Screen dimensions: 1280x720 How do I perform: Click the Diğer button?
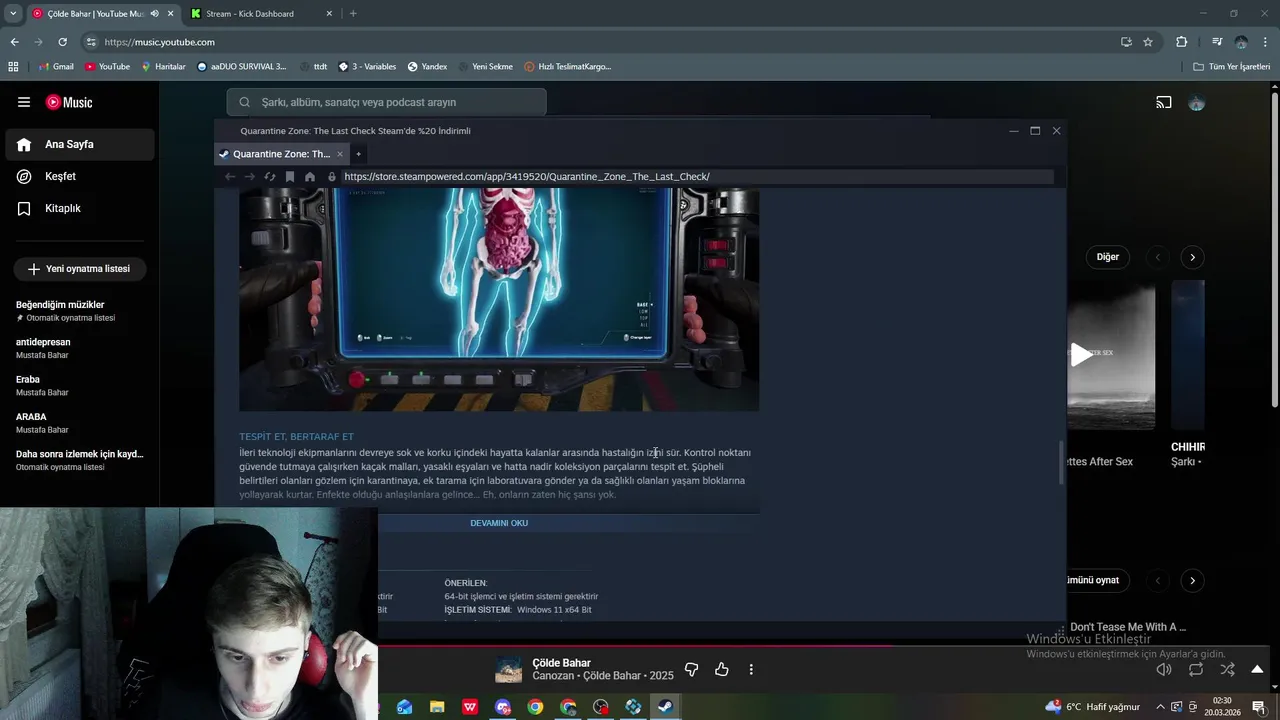(x=1108, y=257)
